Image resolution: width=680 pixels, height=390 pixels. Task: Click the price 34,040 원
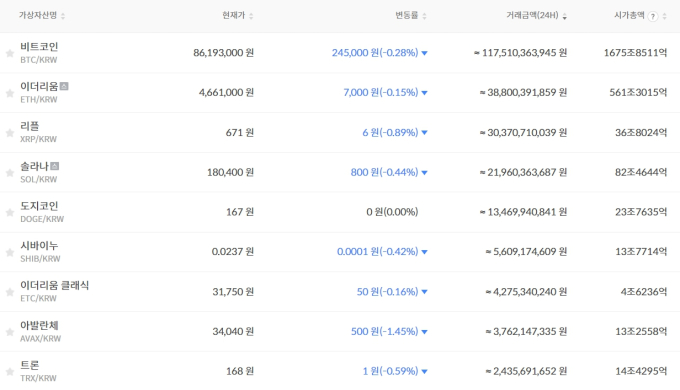(x=233, y=332)
